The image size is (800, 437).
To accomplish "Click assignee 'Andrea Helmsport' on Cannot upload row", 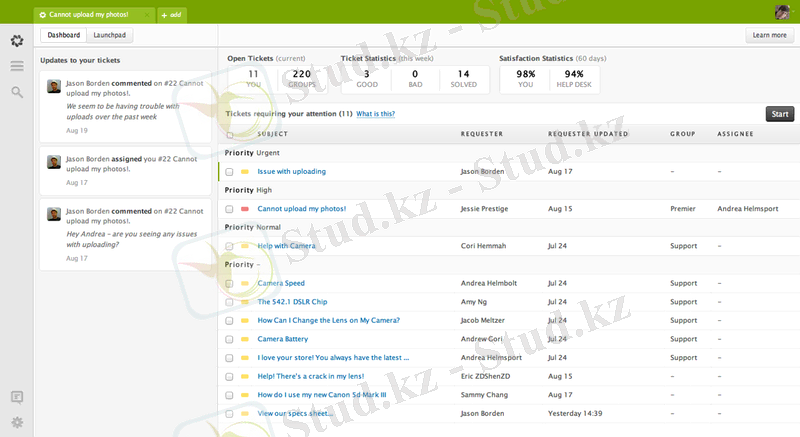I will point(747,209).
